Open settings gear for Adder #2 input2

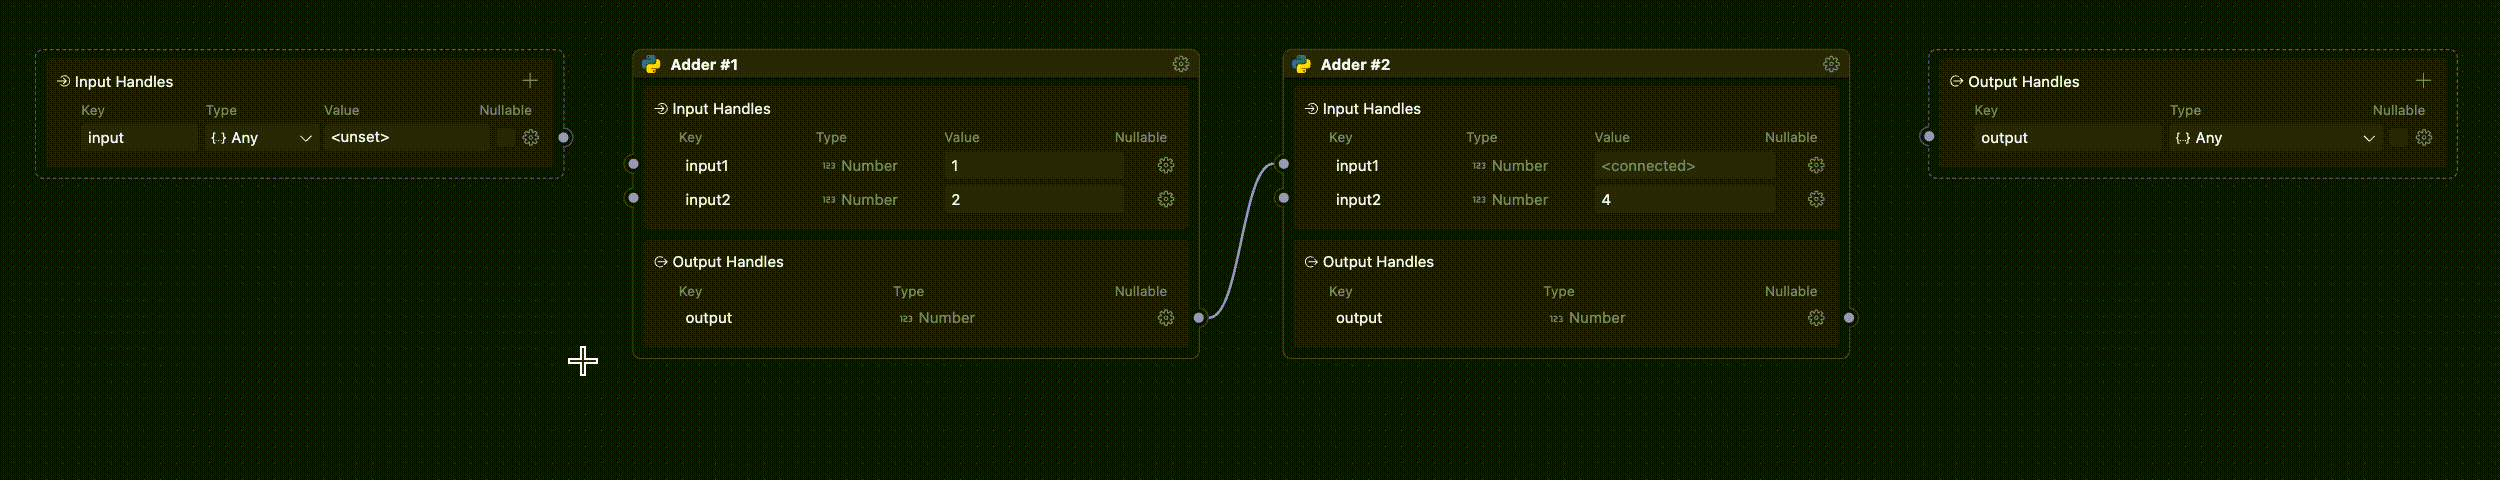(1816, 199)
